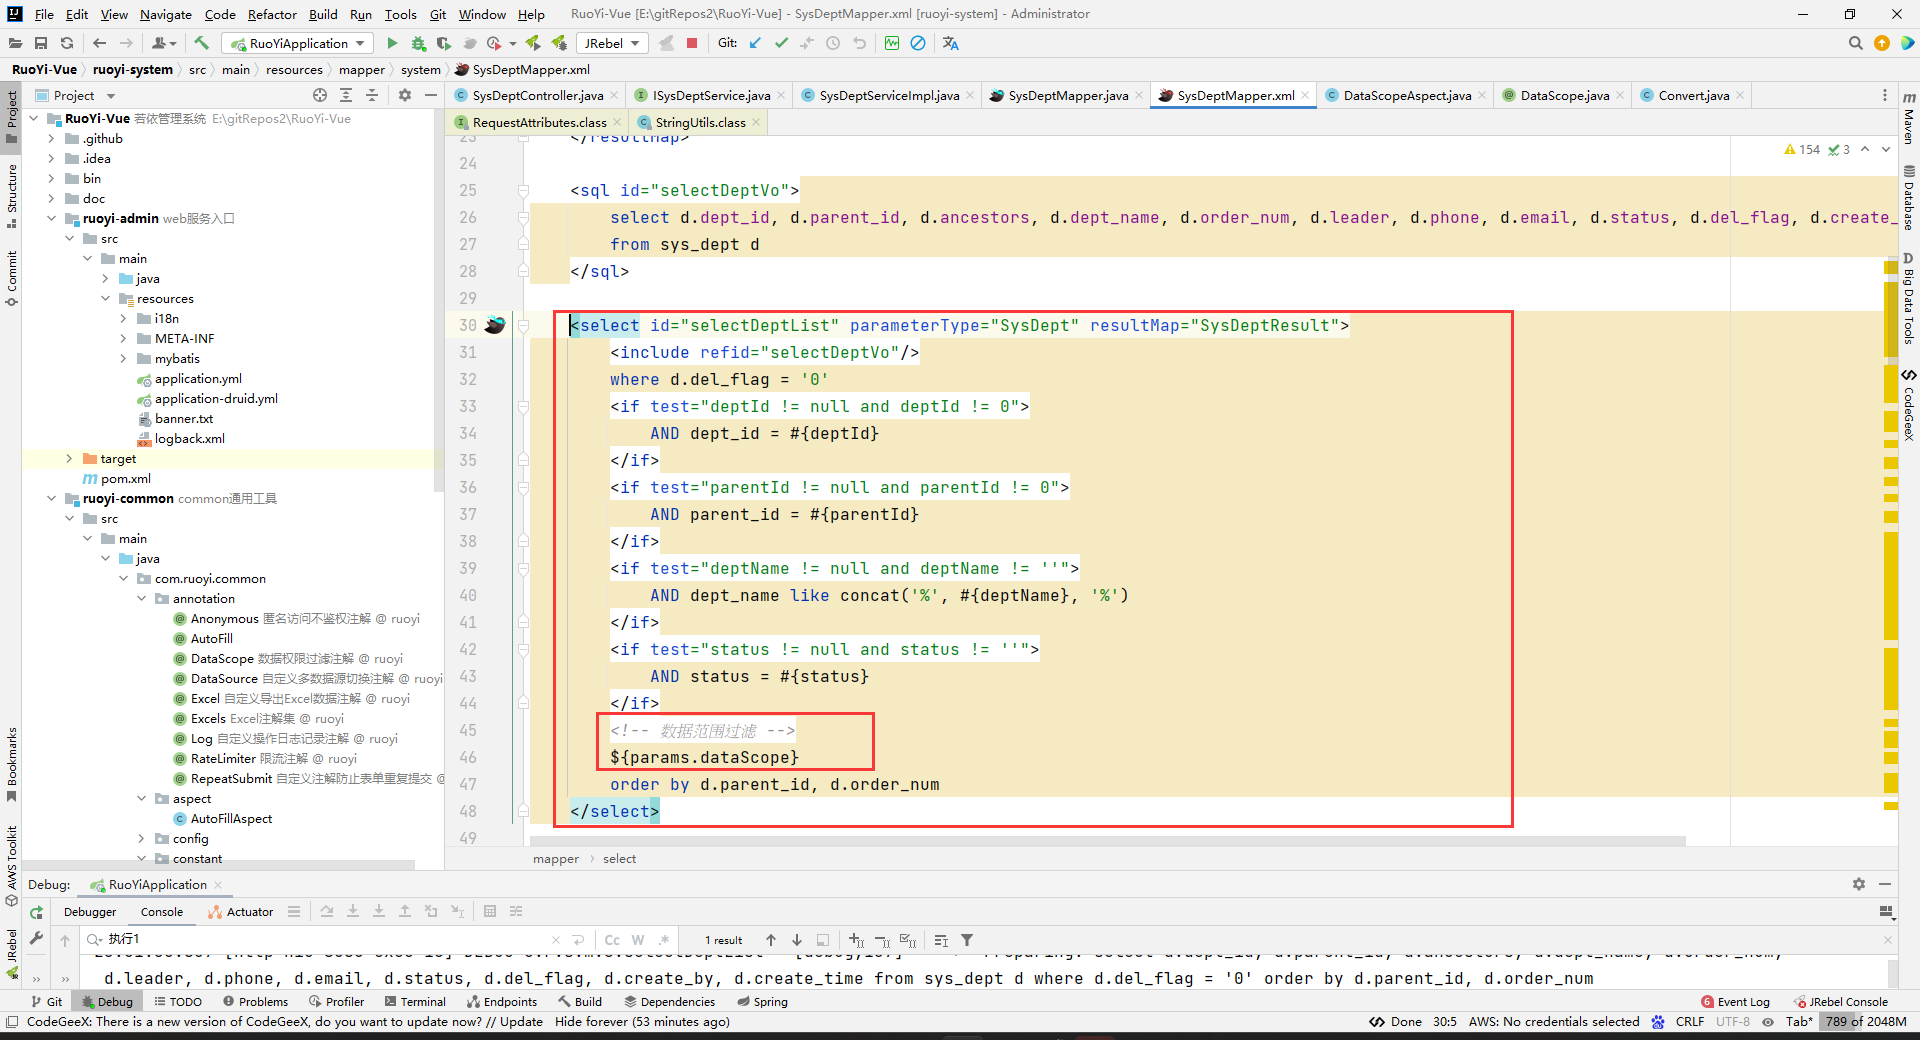1920x1040 pixels.
Task: Expand the target folder
Action: pyautogui.click(x=69, y=459)
